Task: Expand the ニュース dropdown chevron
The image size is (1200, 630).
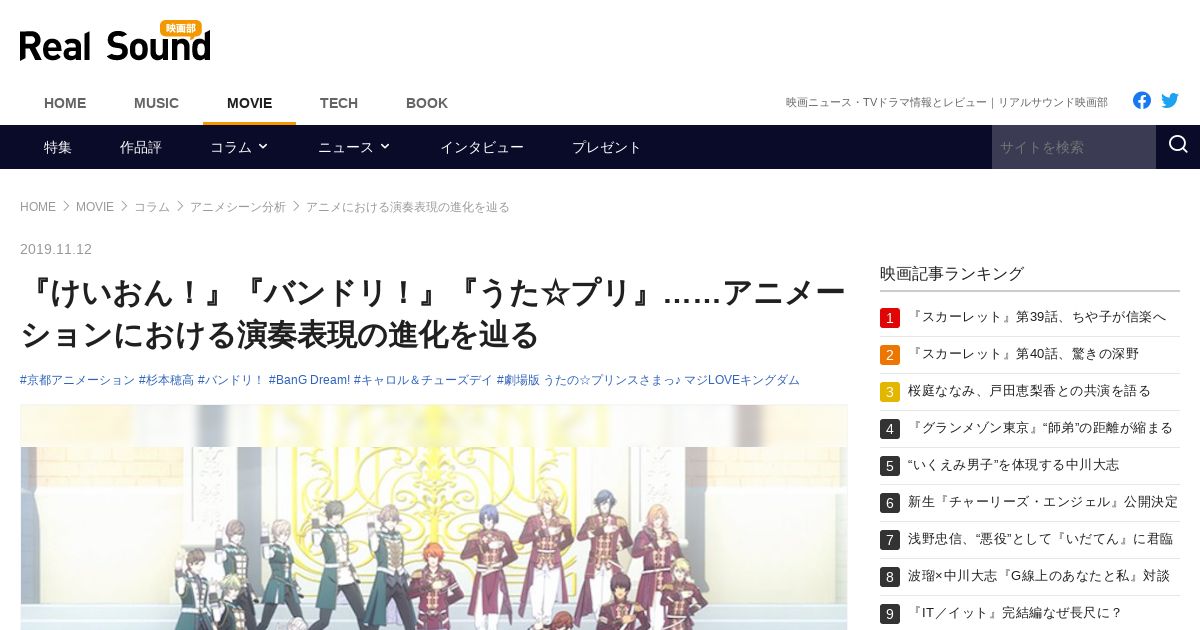Action: pyautogui.click(x=385, y=146)
